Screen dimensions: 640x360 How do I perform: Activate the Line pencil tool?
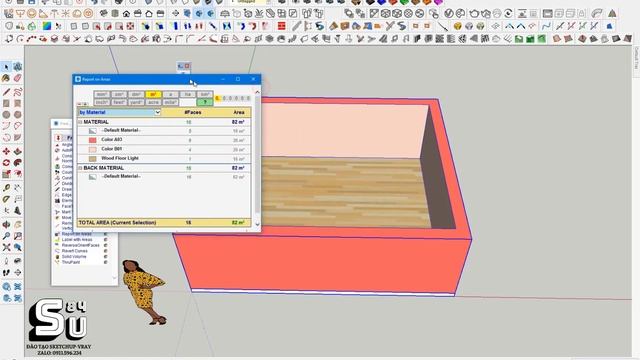[6, 92]
